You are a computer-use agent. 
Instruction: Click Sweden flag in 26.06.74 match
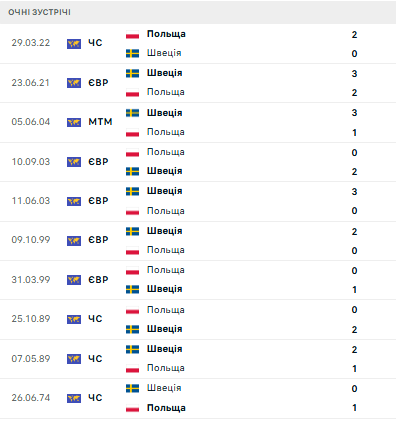(x=132, y=388)
